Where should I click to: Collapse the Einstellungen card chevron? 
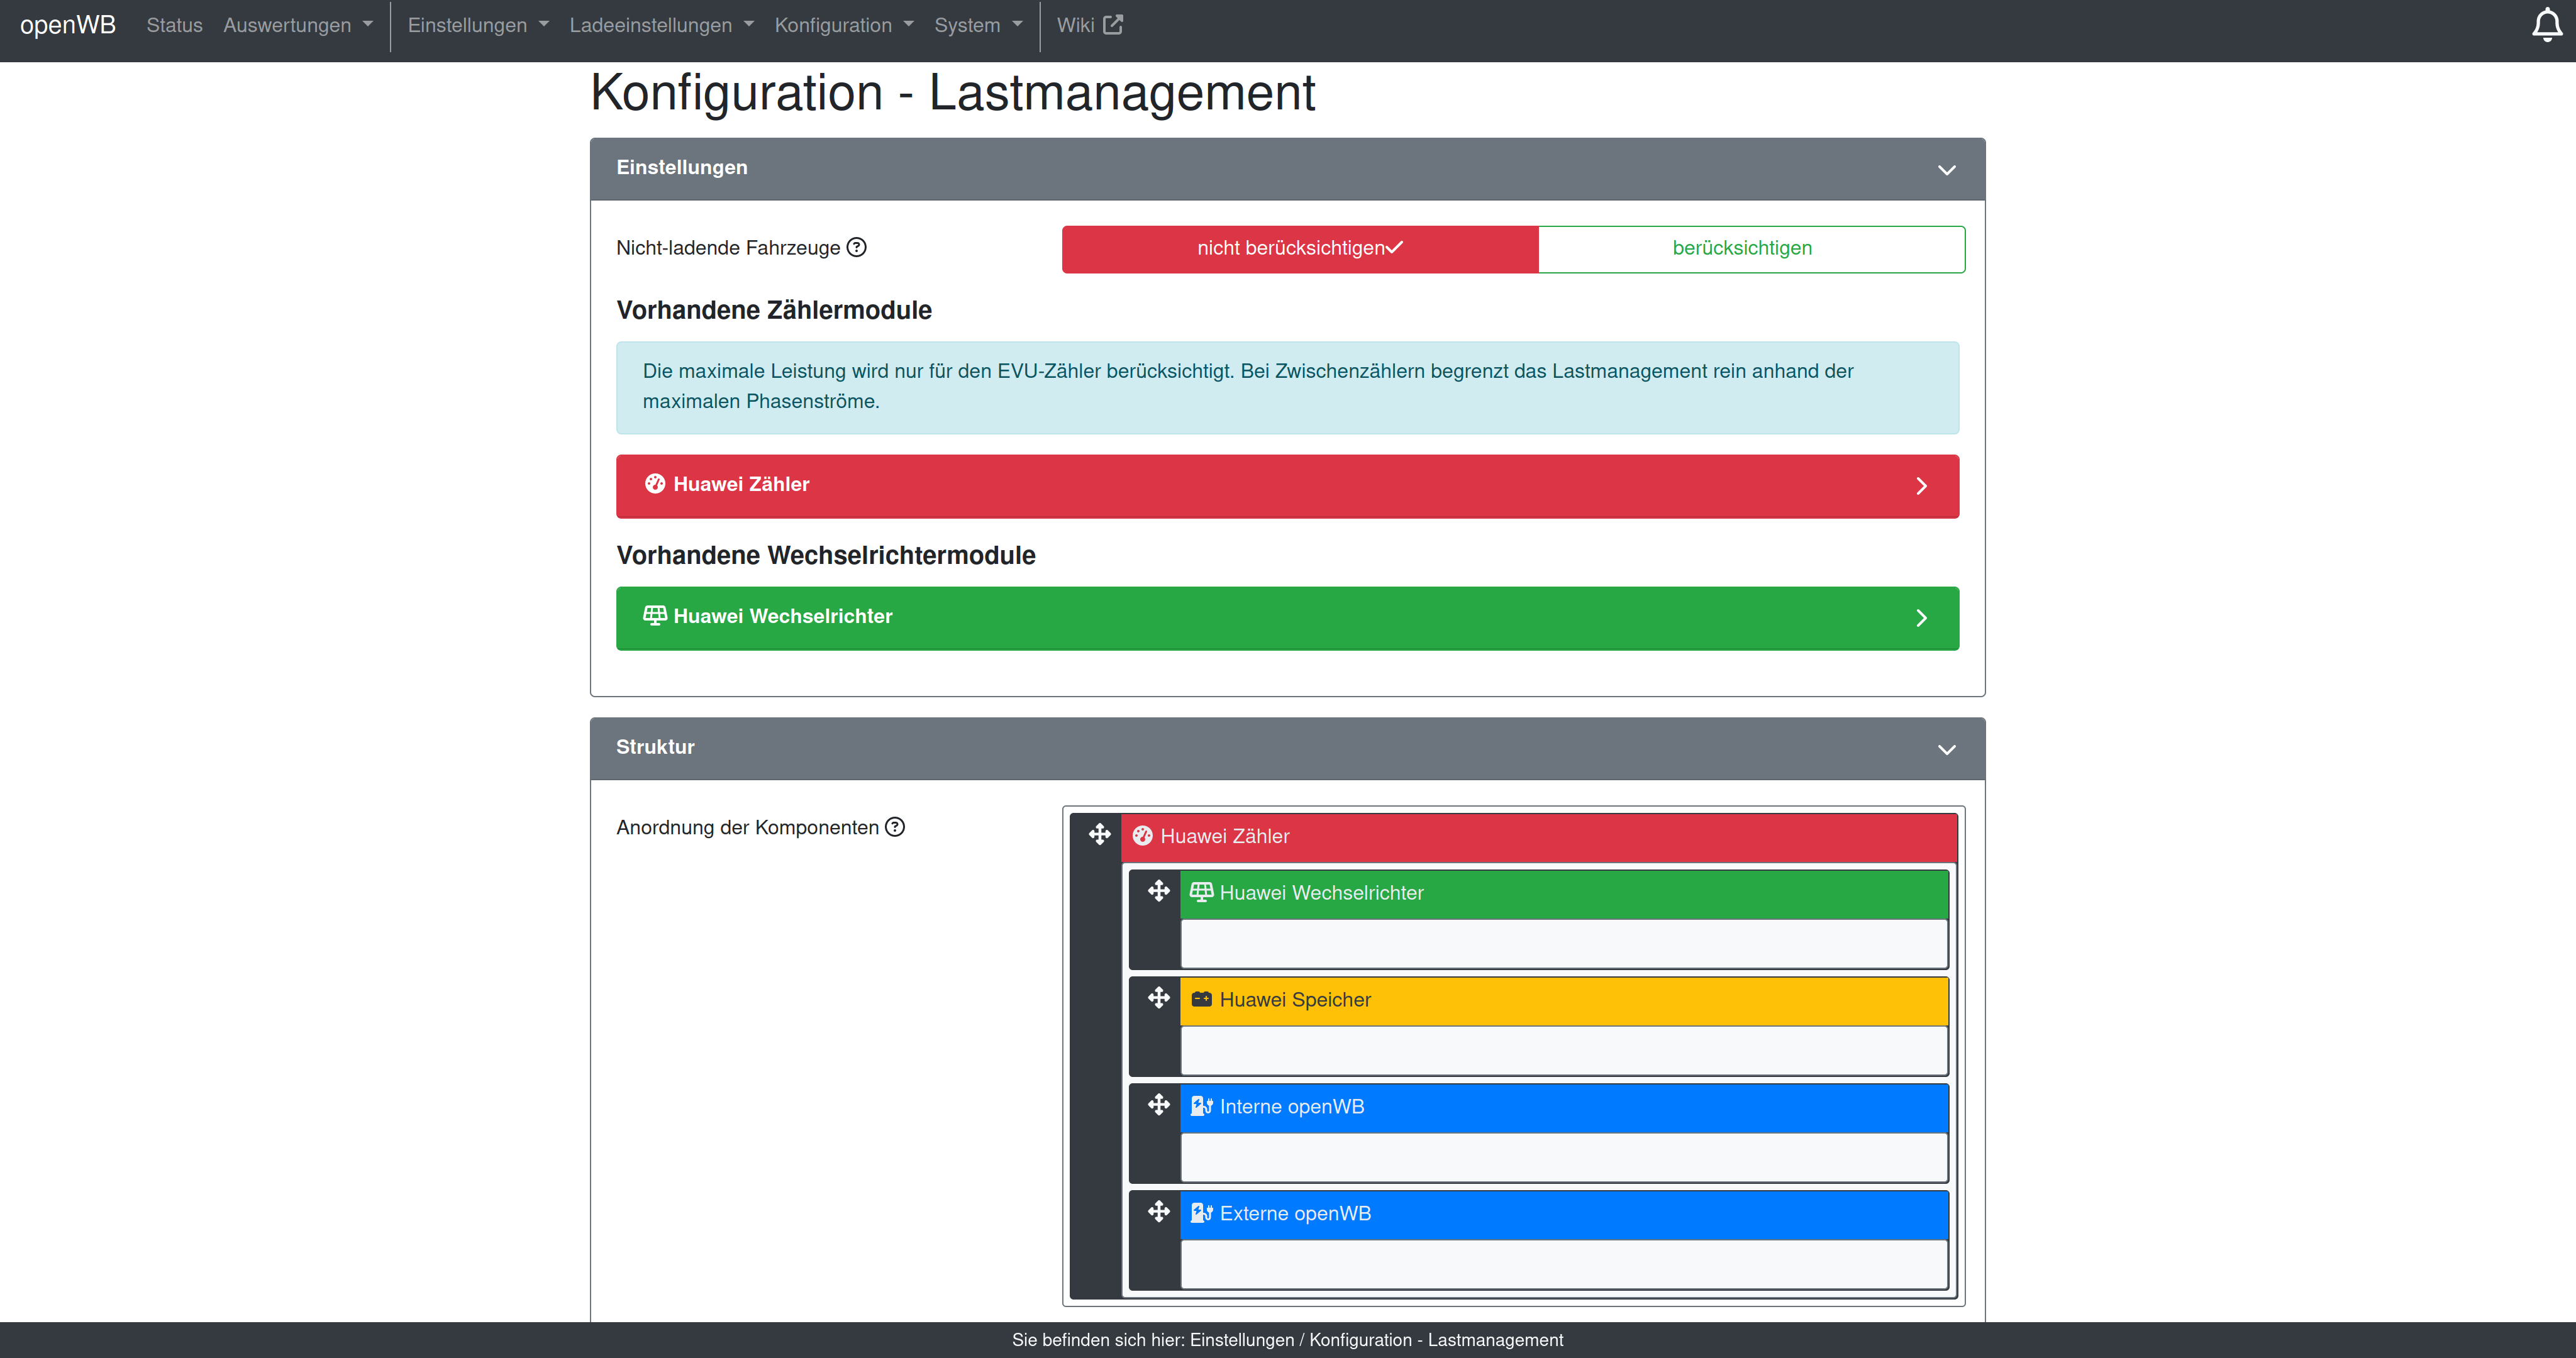[x=1946, y=170]
